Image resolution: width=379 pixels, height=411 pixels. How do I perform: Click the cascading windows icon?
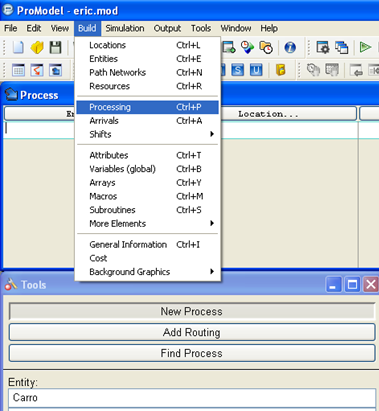coord(341,47)
